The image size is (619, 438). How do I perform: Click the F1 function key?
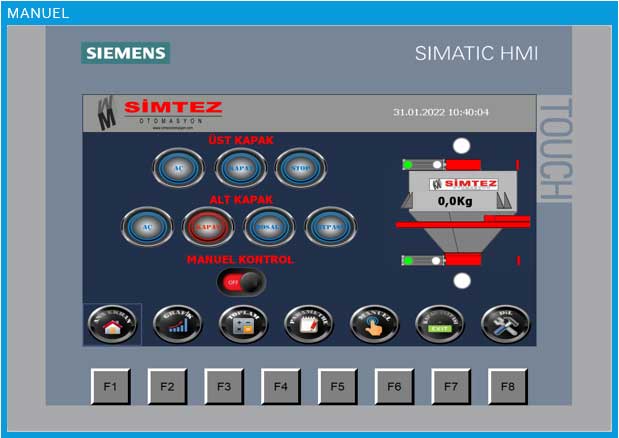[x=111, y=387]
